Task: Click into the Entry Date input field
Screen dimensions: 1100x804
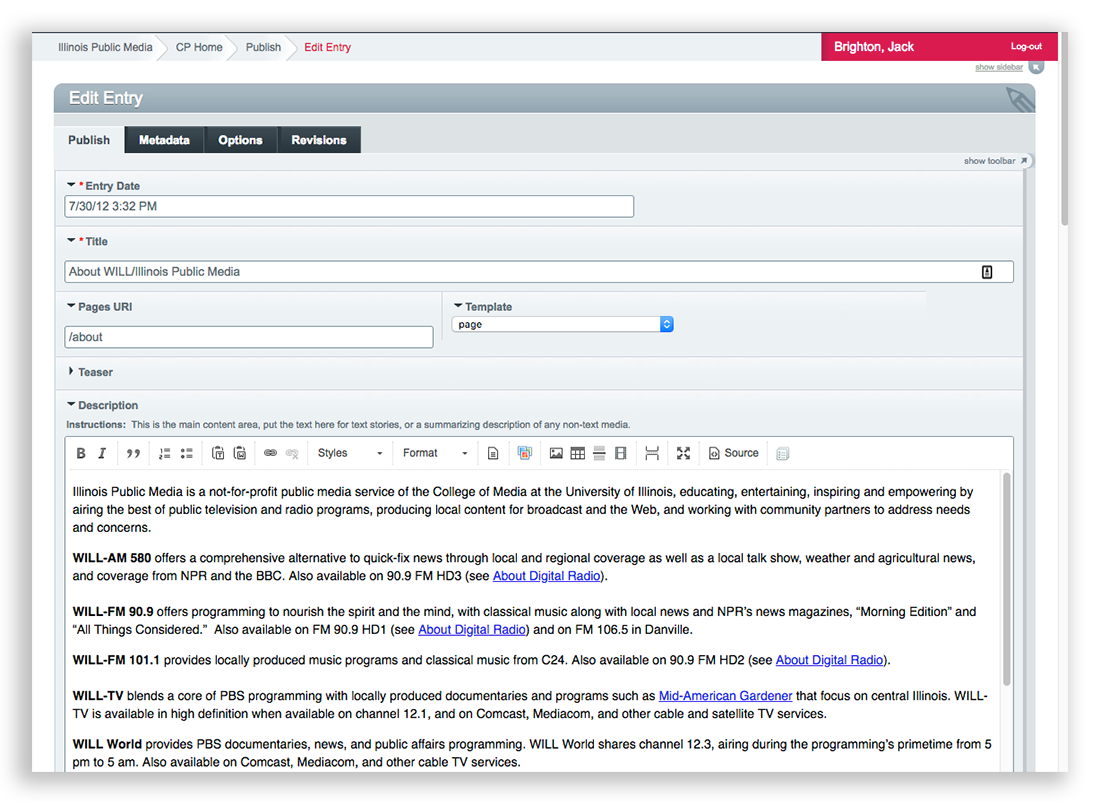Action: [x=349, y=206]
